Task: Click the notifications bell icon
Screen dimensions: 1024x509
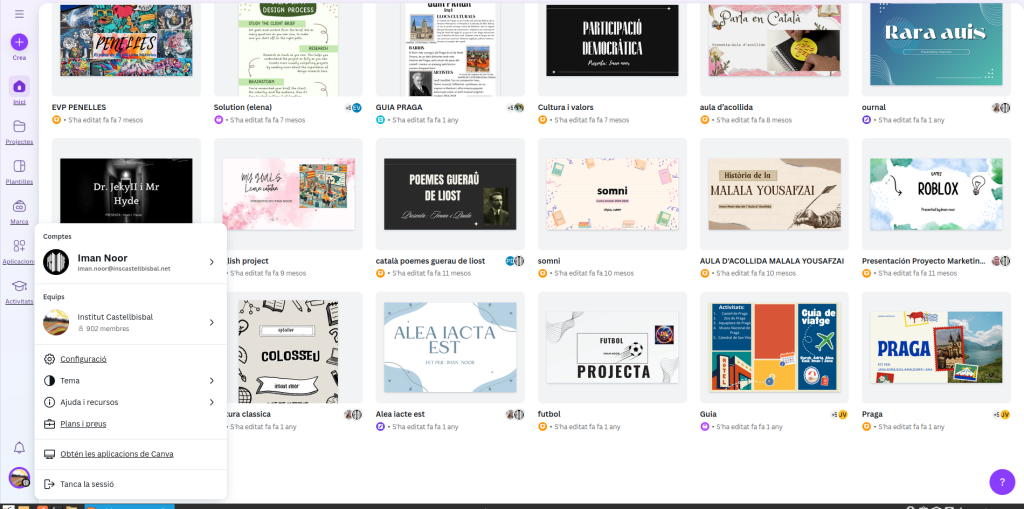Action: click(19, 447)
